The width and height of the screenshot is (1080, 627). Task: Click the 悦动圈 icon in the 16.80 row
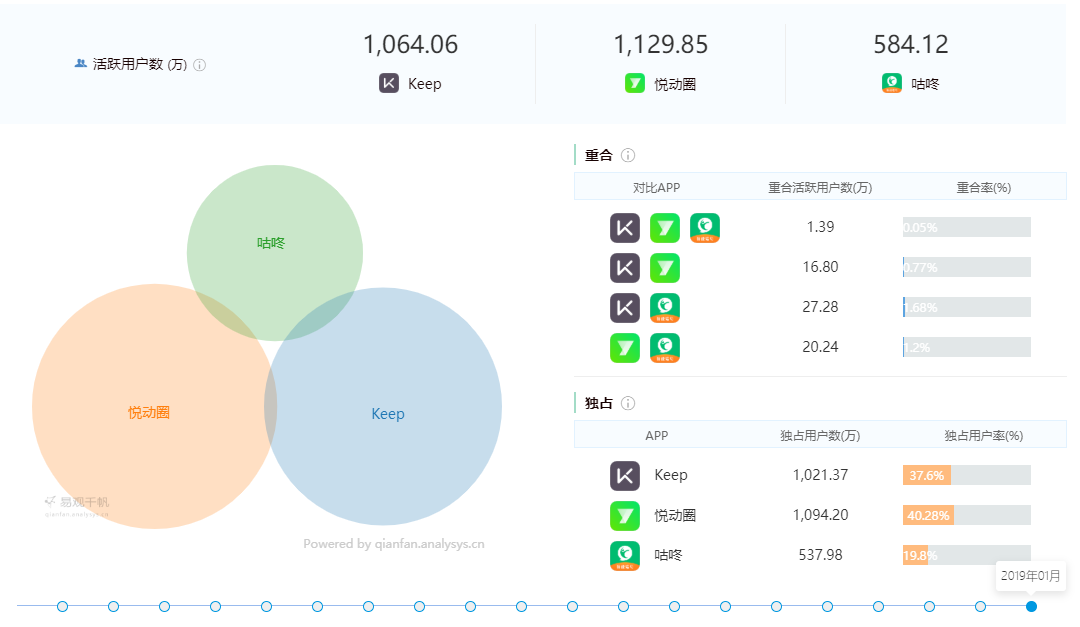[x=665, y=268]
